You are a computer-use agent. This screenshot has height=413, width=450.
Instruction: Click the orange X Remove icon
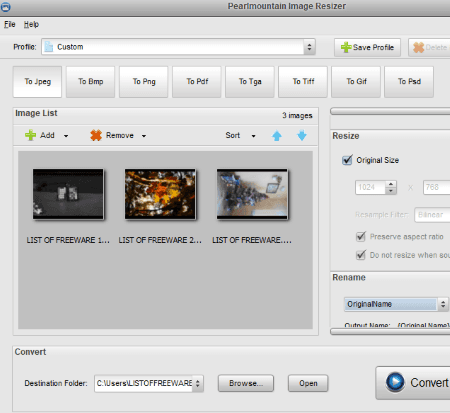pyautogui.click(x=96, y=135)
